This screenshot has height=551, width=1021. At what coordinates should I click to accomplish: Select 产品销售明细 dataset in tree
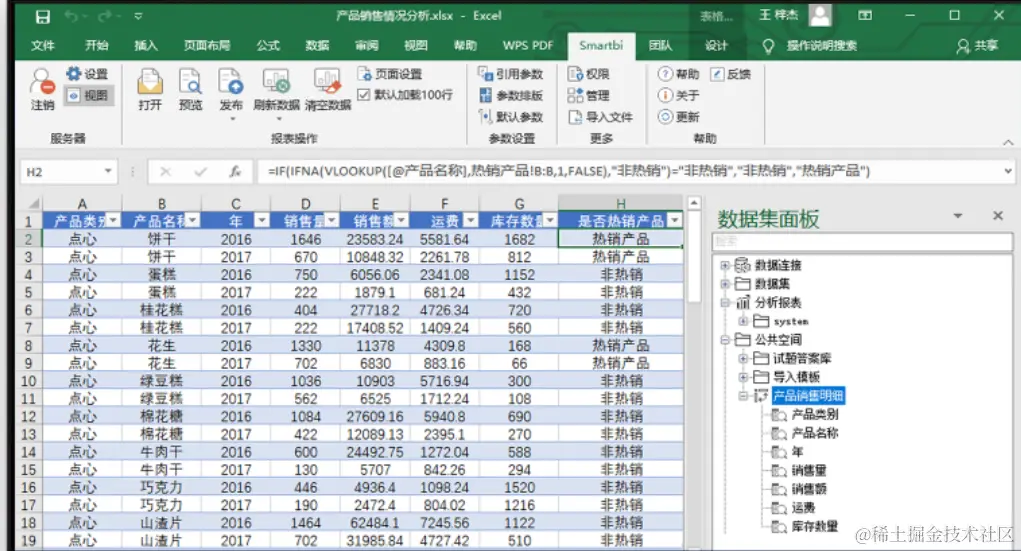tap(808, 395)
